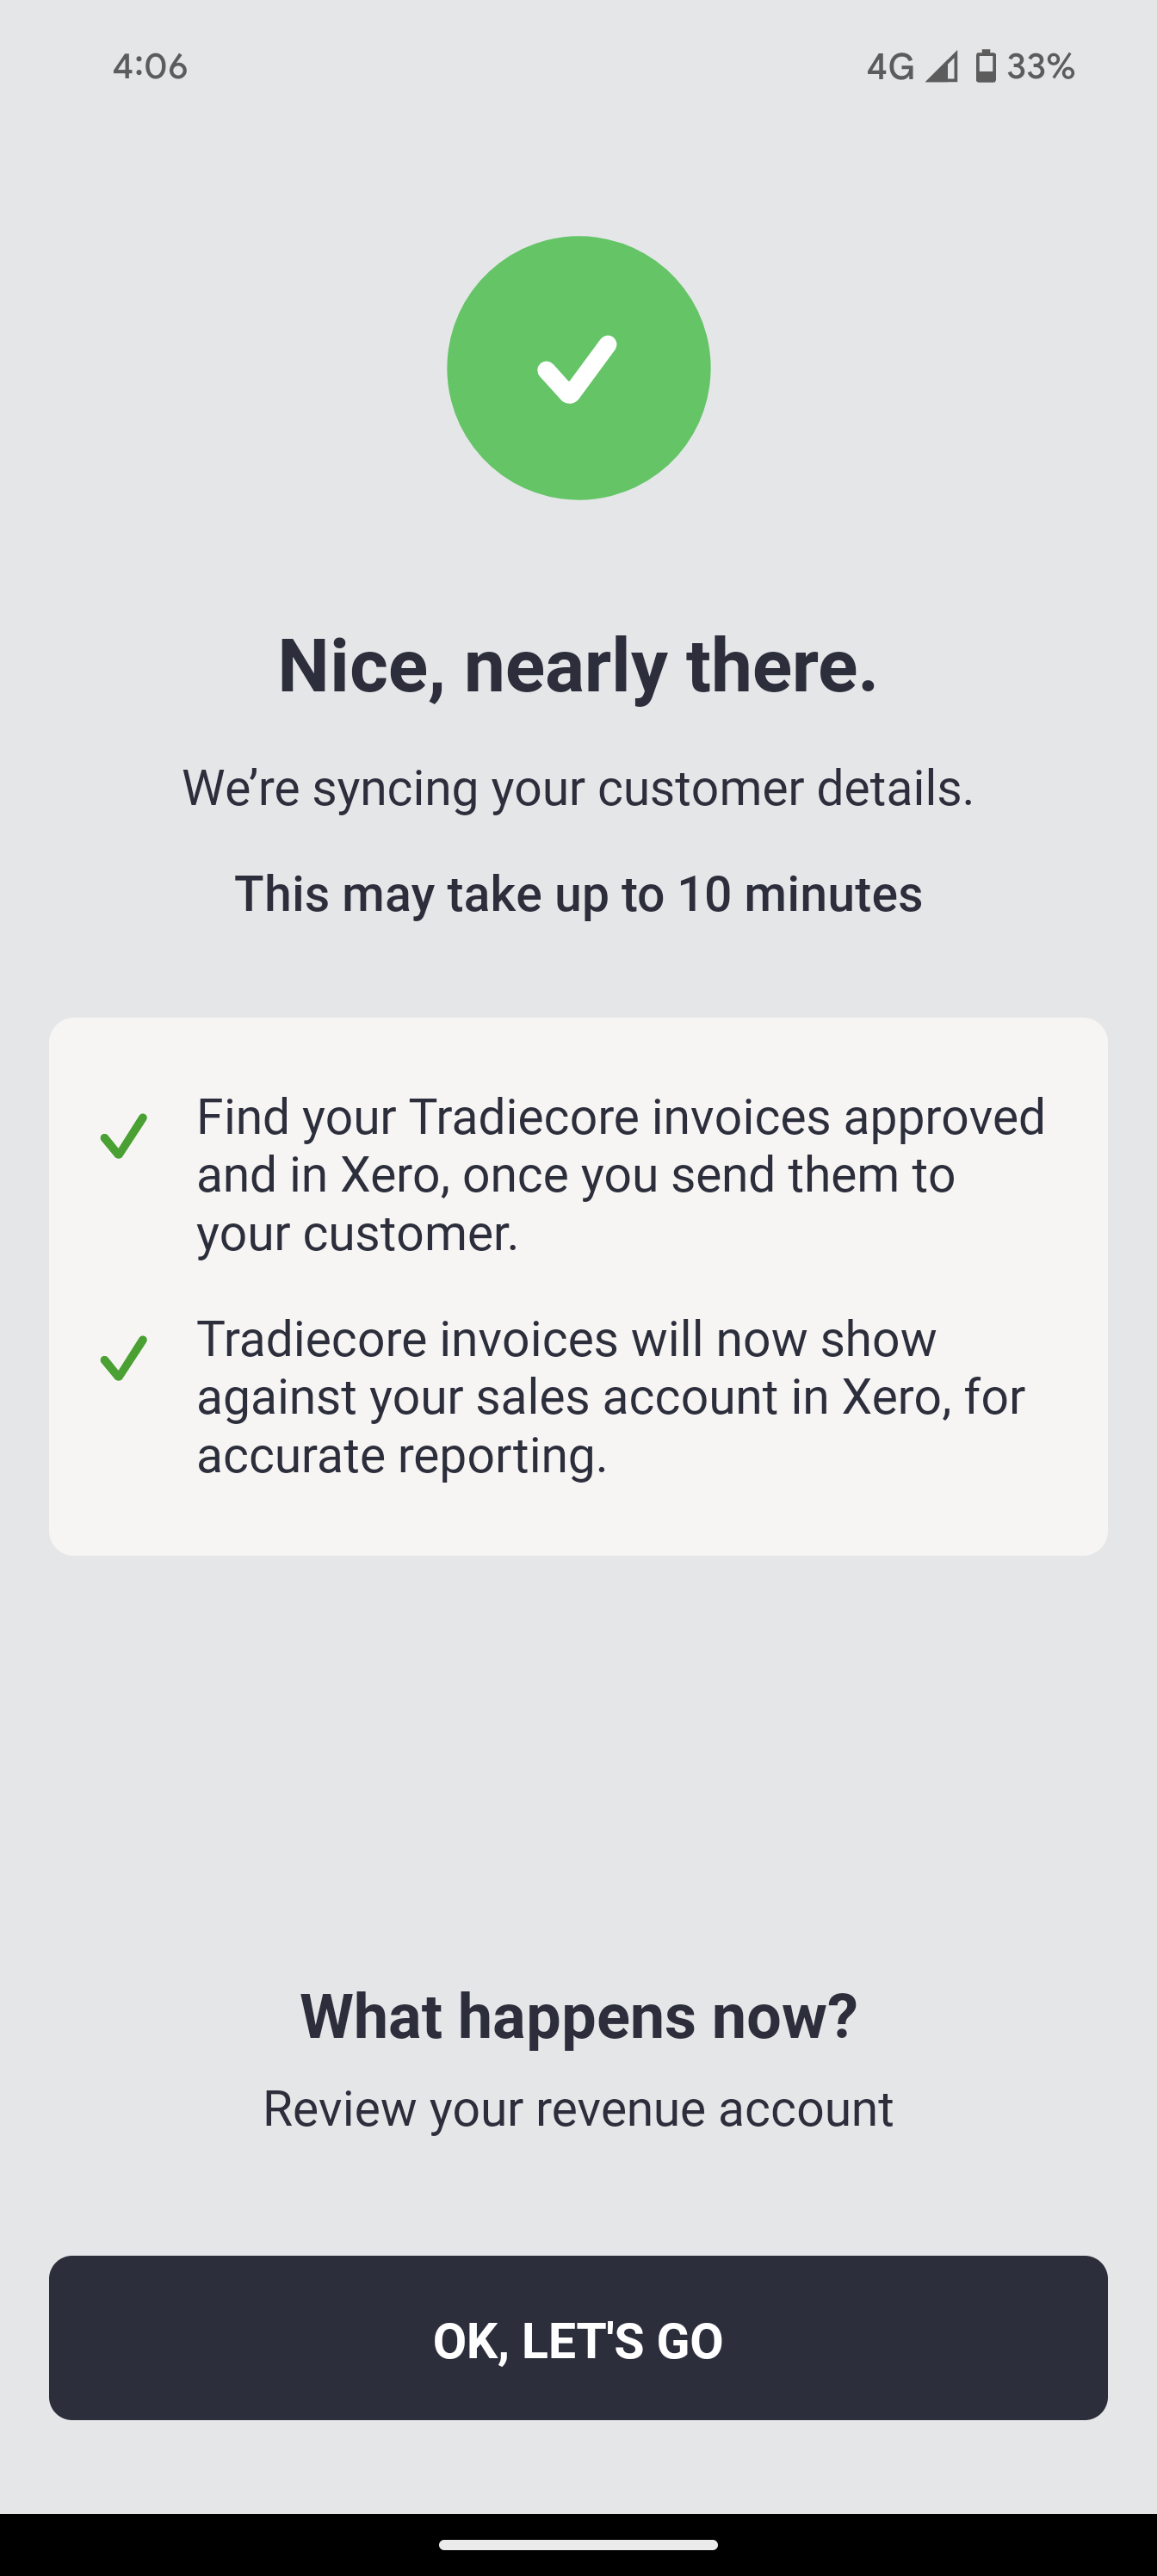1157x2576 pixels.
Task: Tap the 'What happens now?' heading
Action: pyautogui.click(x=578, y=2016)
